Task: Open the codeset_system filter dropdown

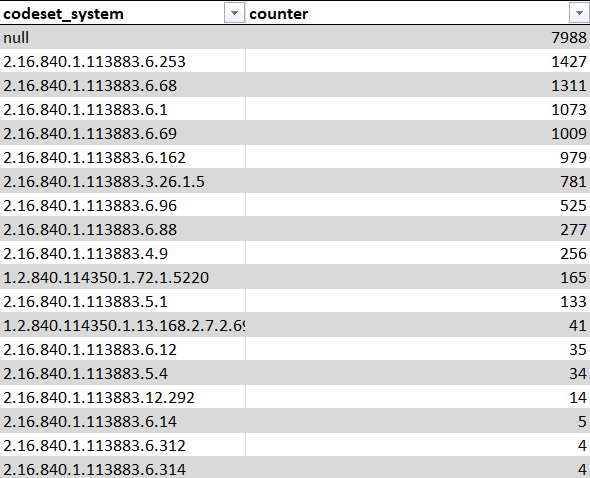Action: [x=234, y=14]
